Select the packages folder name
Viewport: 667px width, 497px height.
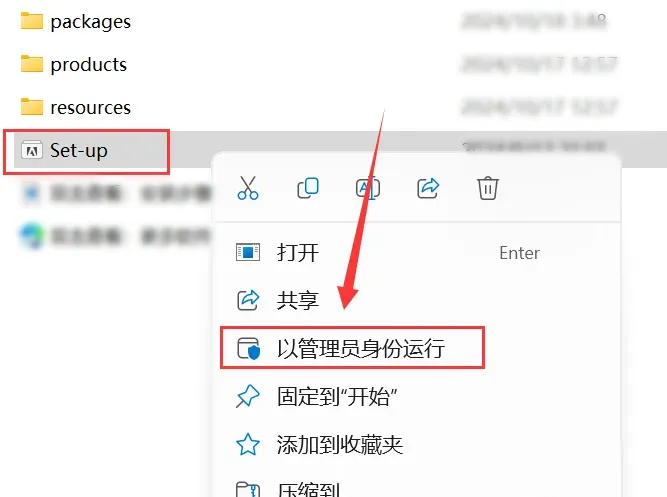tap(91, 22)
